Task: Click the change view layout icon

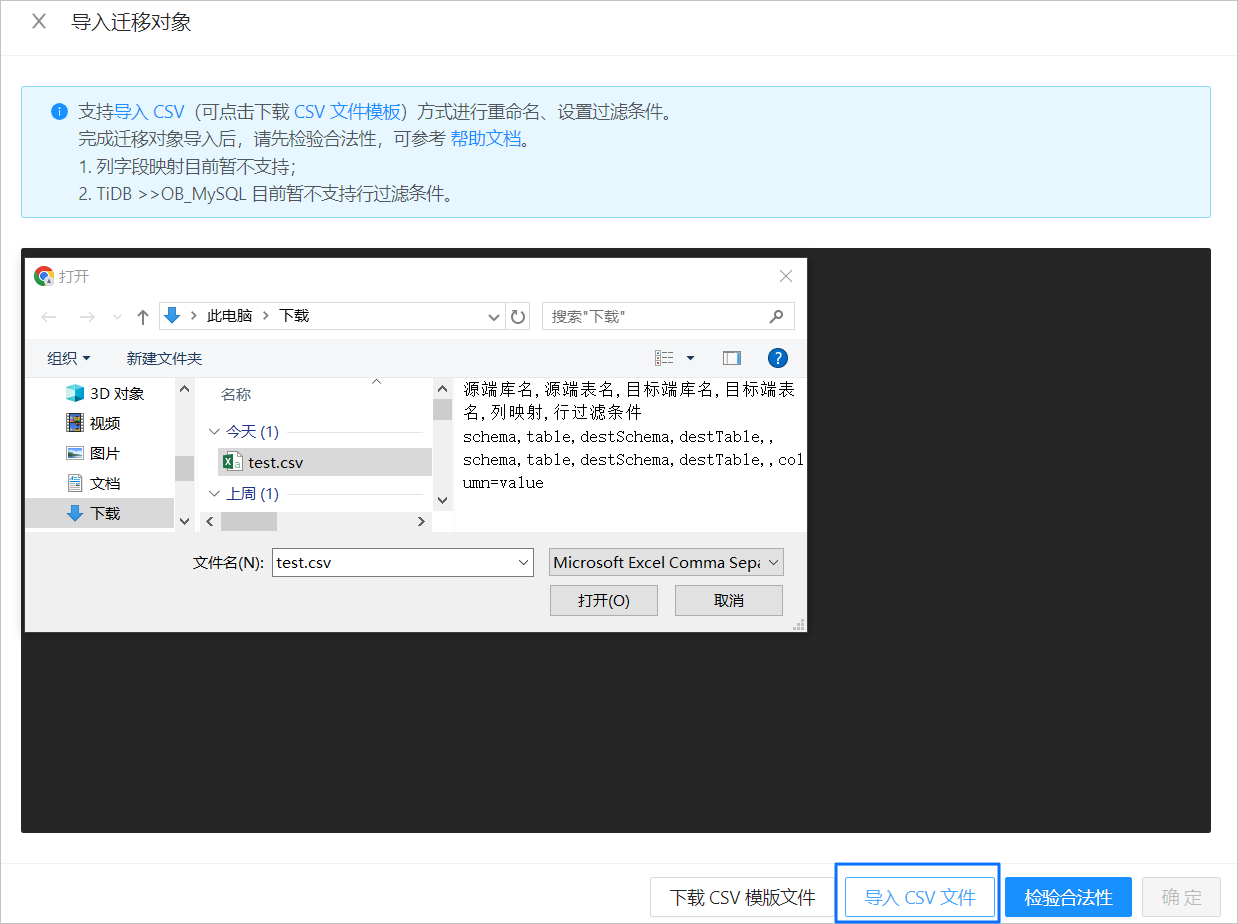Action: (664, 358)
